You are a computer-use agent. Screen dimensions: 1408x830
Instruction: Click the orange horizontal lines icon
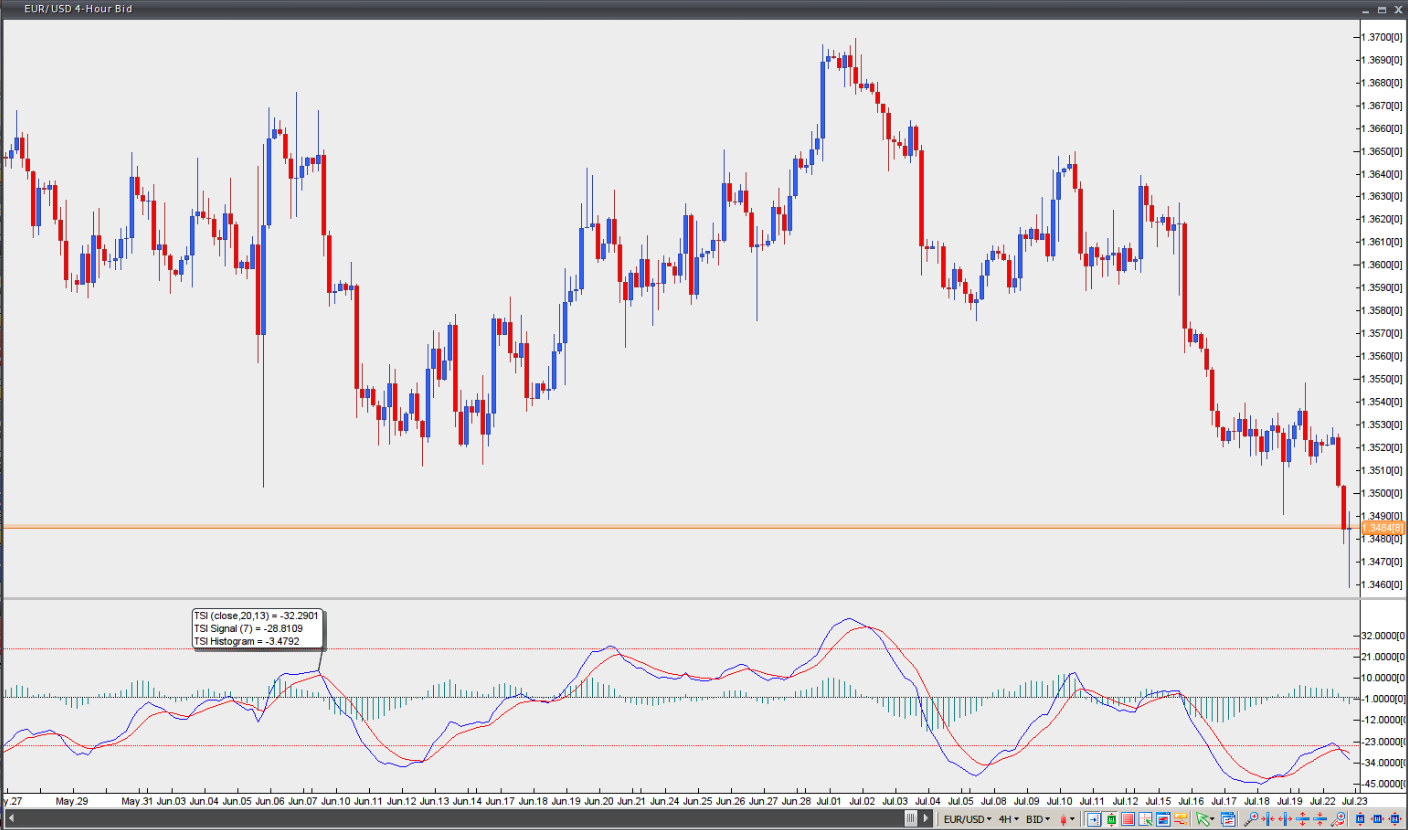[x=1180, y=820]
